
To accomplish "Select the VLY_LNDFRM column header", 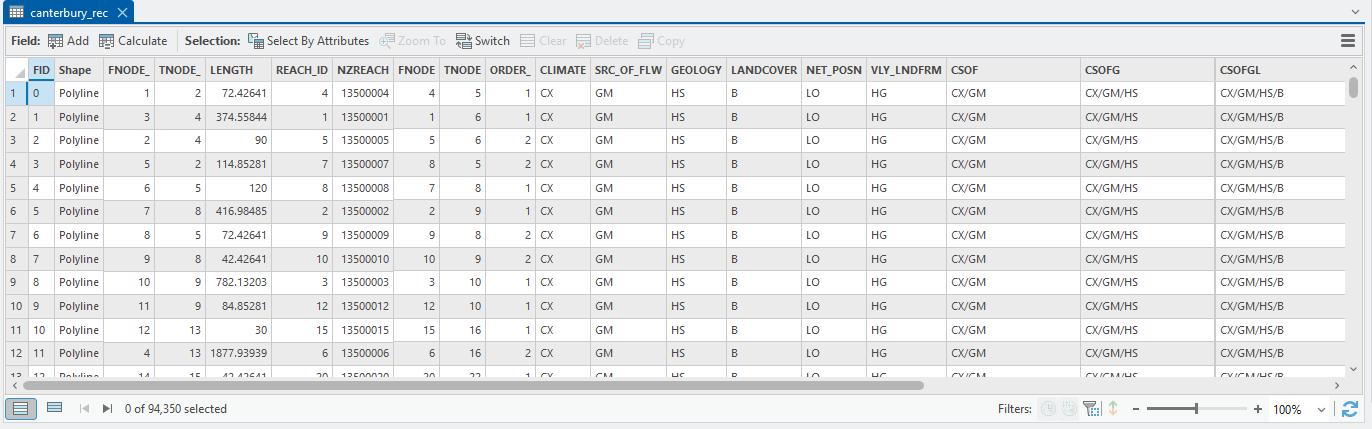I will pos(907,70).
